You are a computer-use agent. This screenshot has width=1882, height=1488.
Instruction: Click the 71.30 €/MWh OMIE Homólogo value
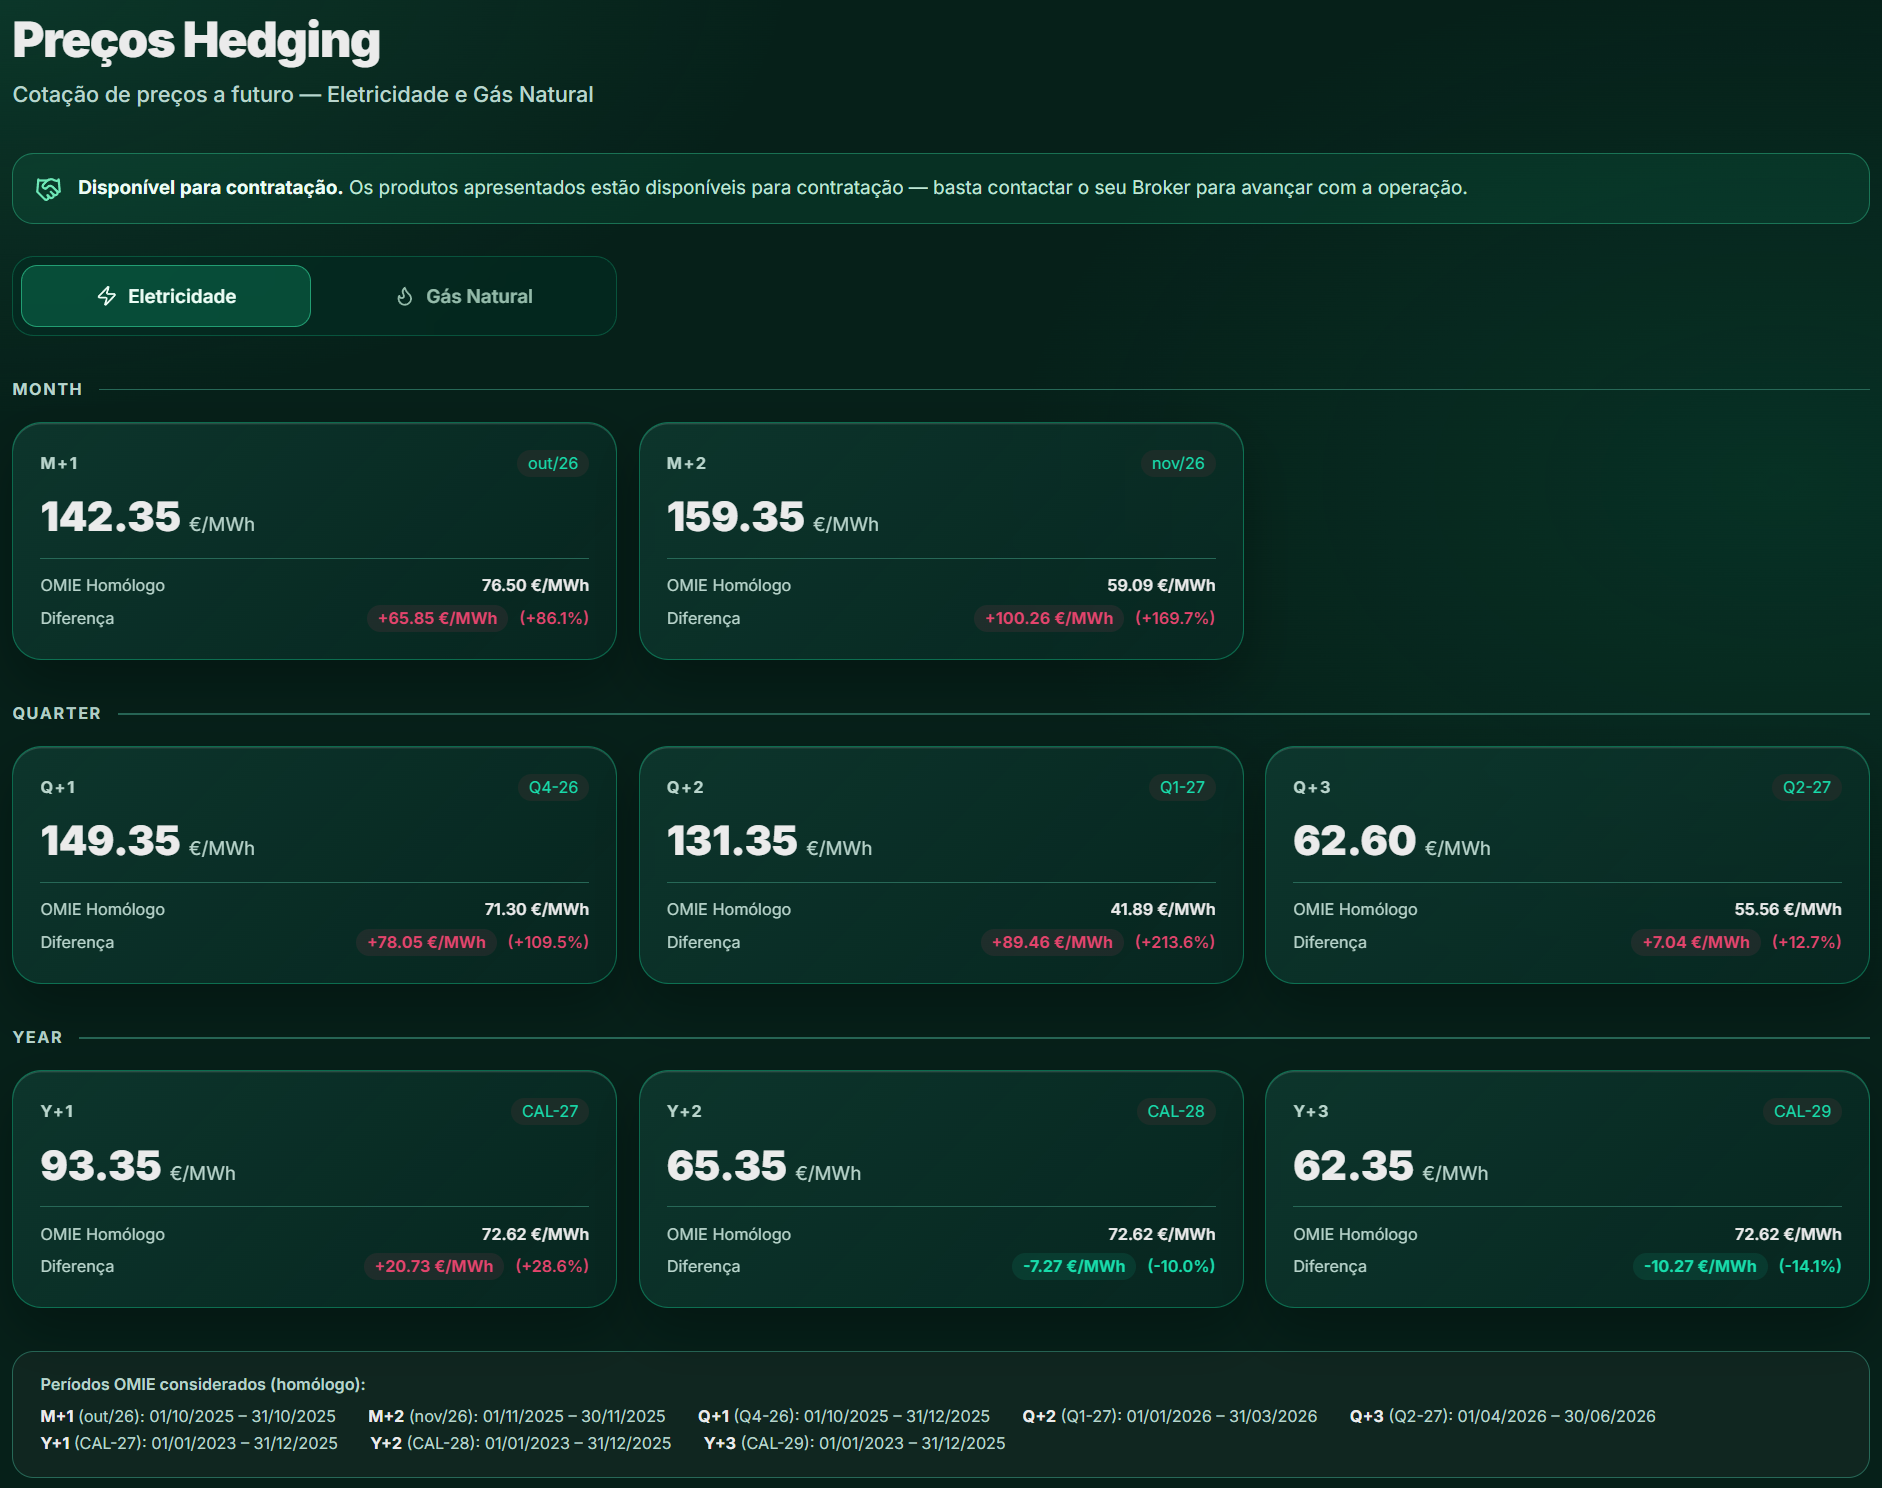[537, 909]
